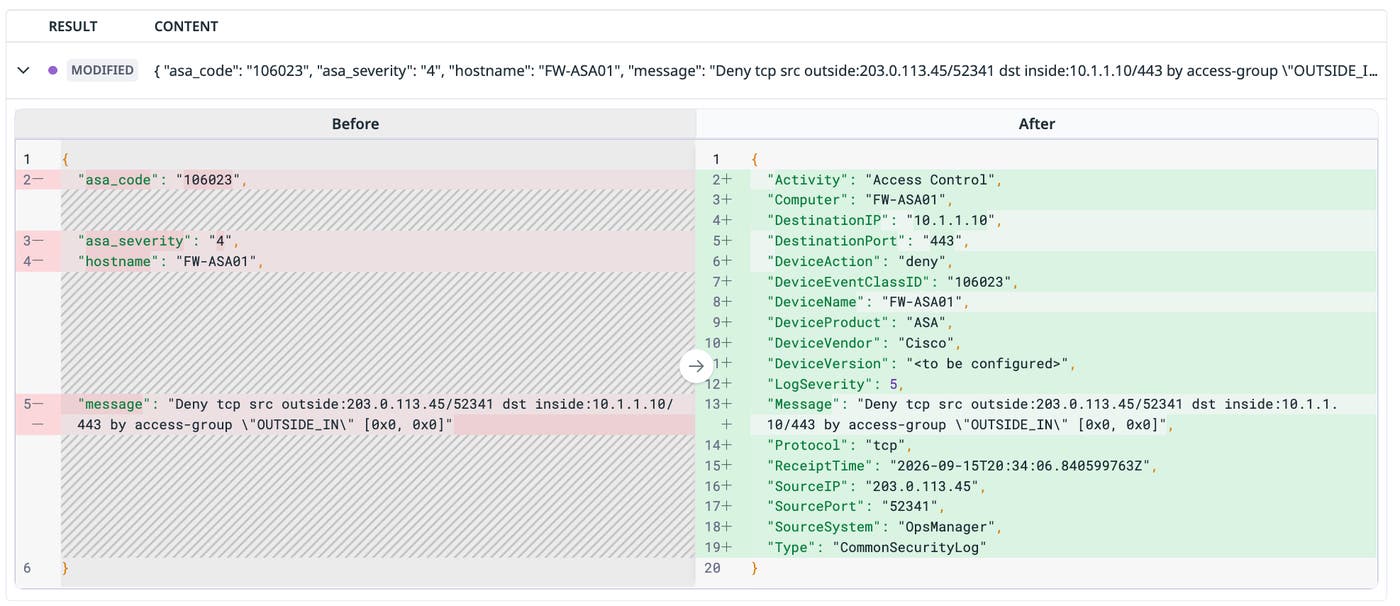The image size is (1400, 606).
Task: Select the Before column header
Action: point(355,124)
